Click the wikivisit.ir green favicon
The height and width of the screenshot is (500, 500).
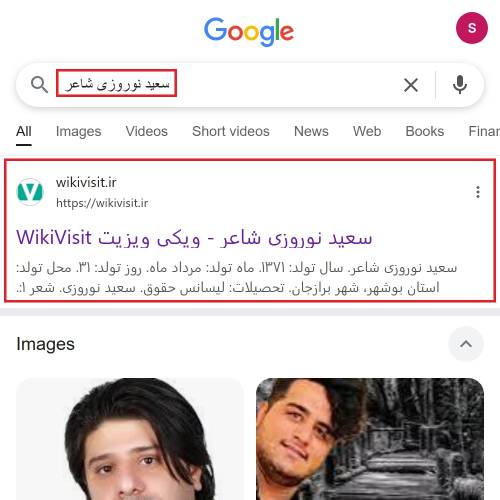(30, 192)
